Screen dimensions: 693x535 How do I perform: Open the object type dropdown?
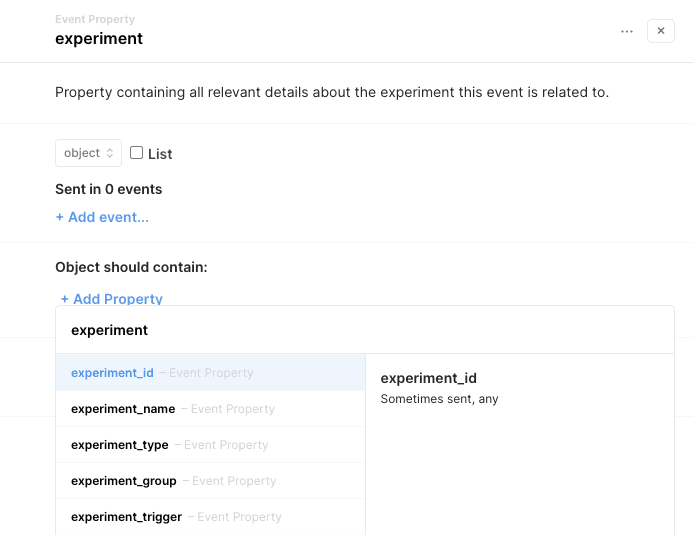click(x=88, y=153)
